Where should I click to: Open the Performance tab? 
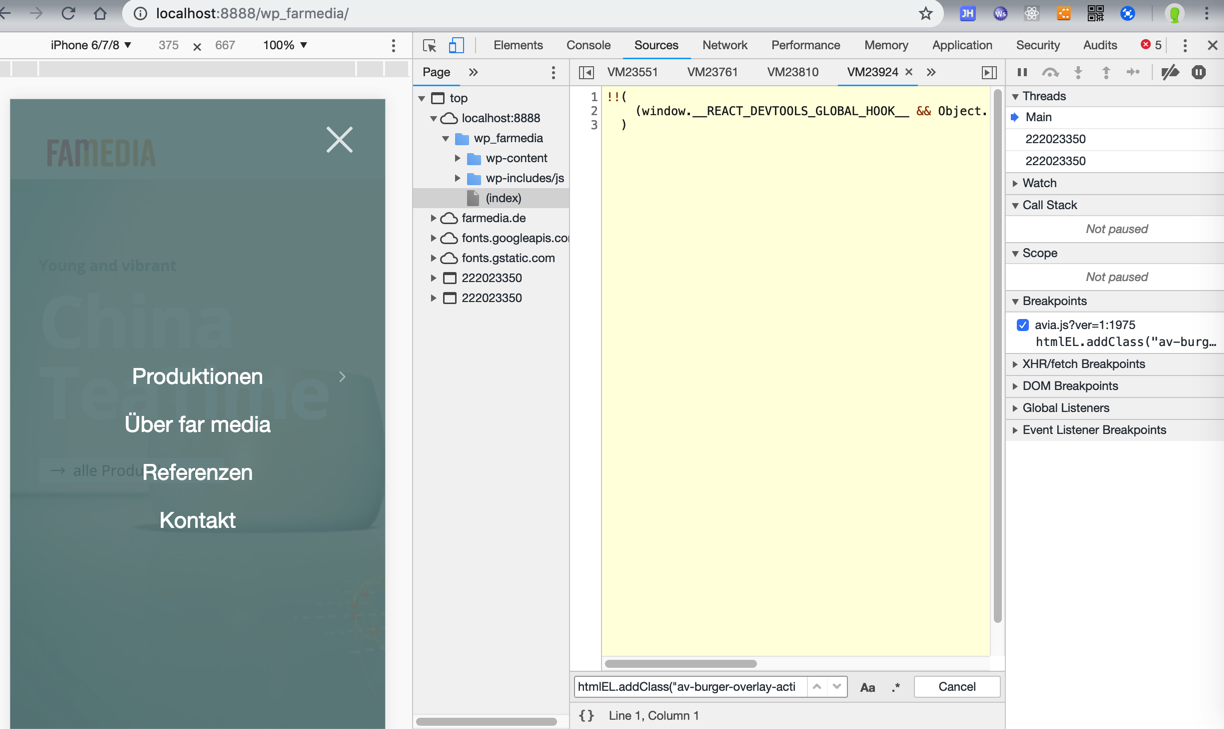tap(805, 45)
